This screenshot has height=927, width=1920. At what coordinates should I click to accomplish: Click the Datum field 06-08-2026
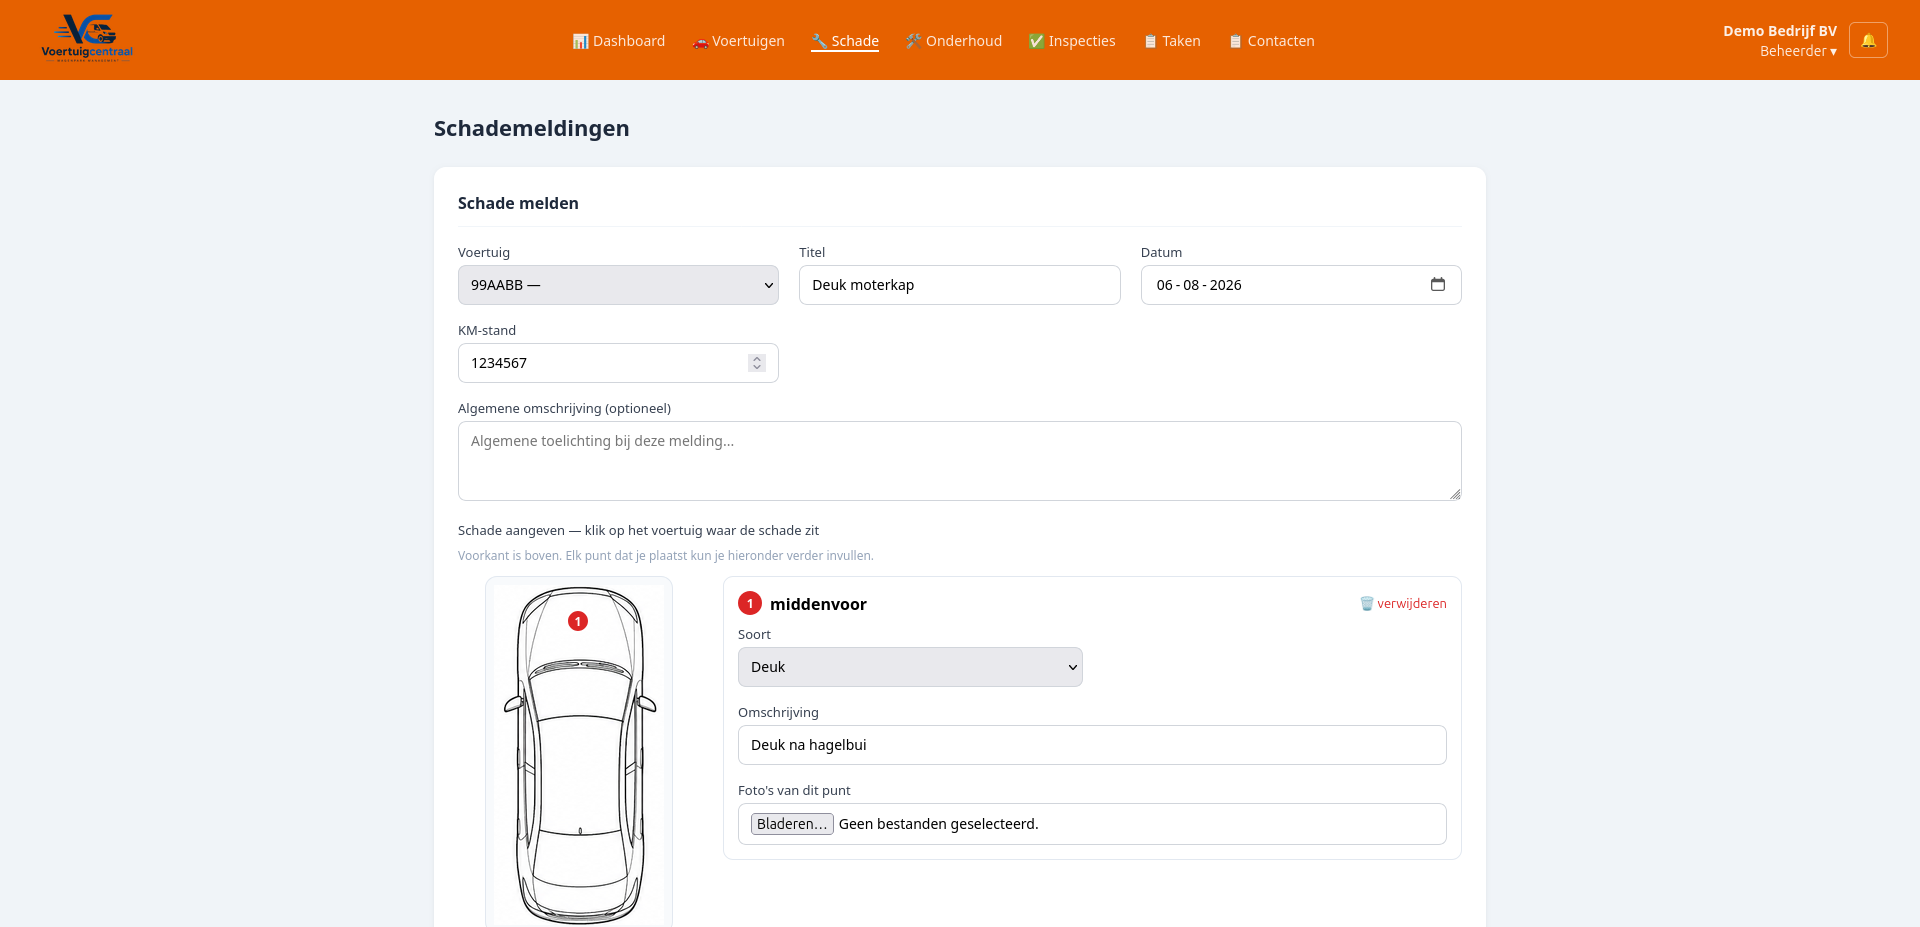click(1301, 285)
